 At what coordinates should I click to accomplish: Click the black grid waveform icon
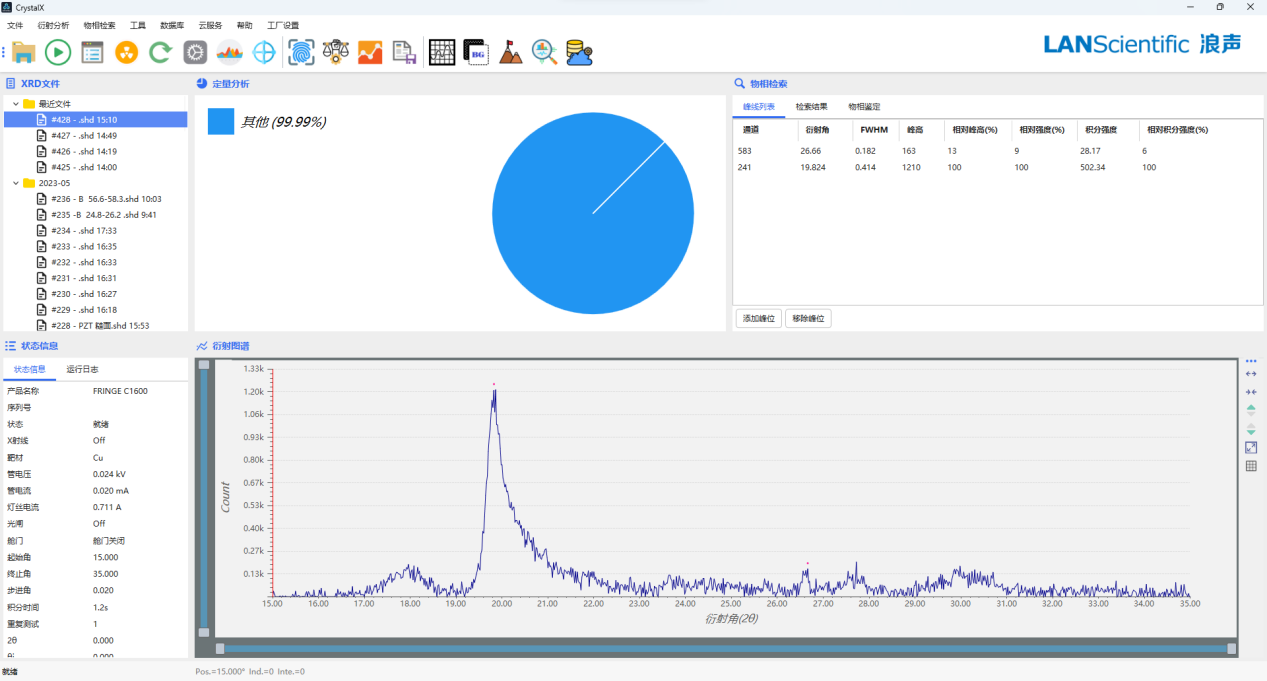[x=442, y=52]
